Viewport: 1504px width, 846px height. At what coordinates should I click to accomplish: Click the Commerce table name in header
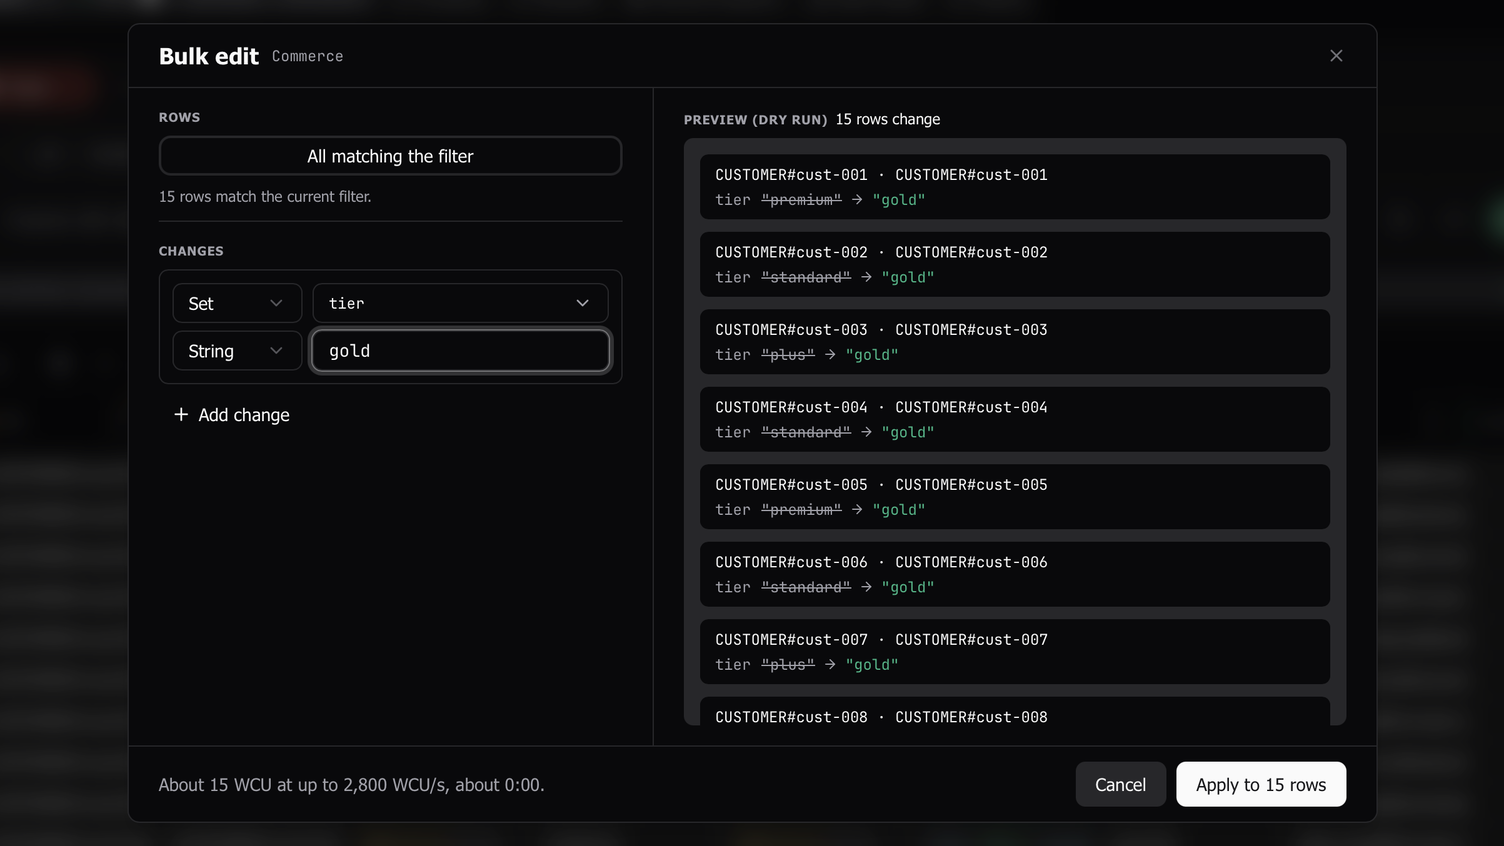(x=308, y=57)
